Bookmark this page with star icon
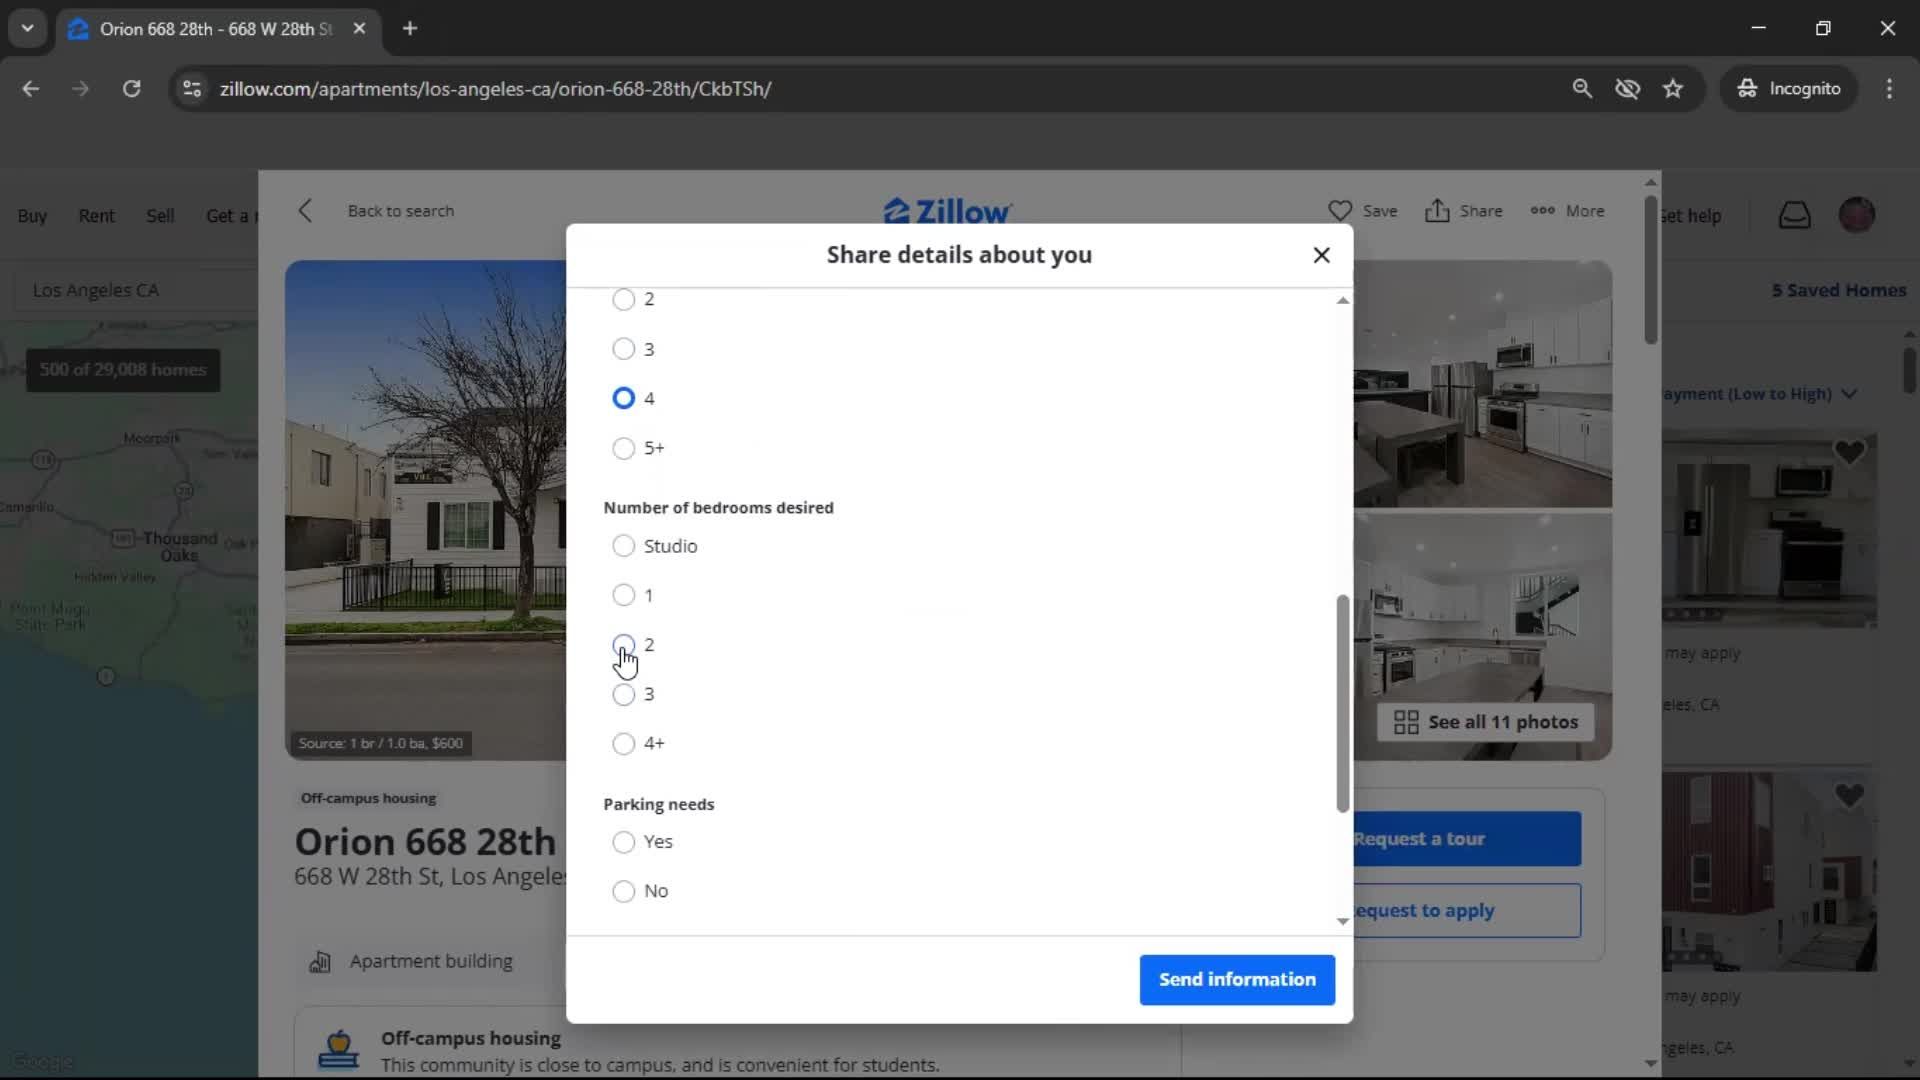This screenshot has height=1080, width=1920. (x=1673, y=89)
